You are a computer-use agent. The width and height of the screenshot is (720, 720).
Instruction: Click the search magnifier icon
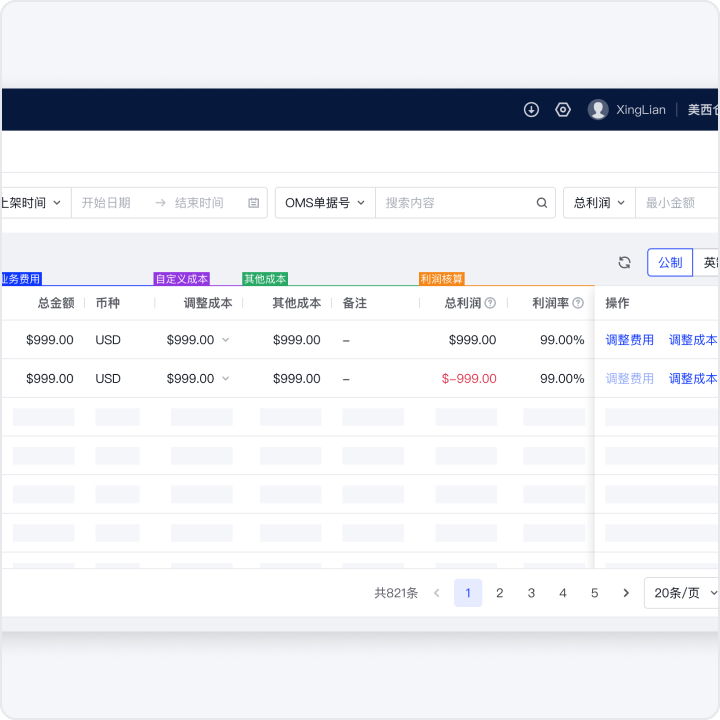pos(542,203)
